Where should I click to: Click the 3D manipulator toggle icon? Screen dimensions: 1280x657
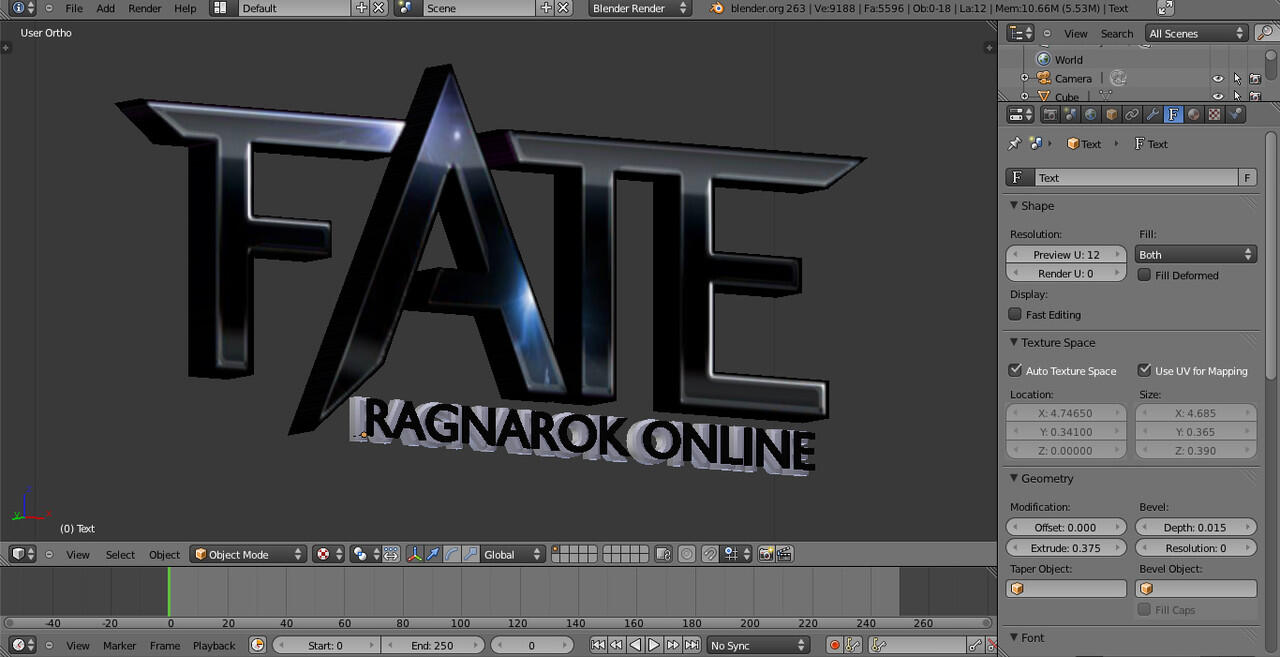coord(414,554)
